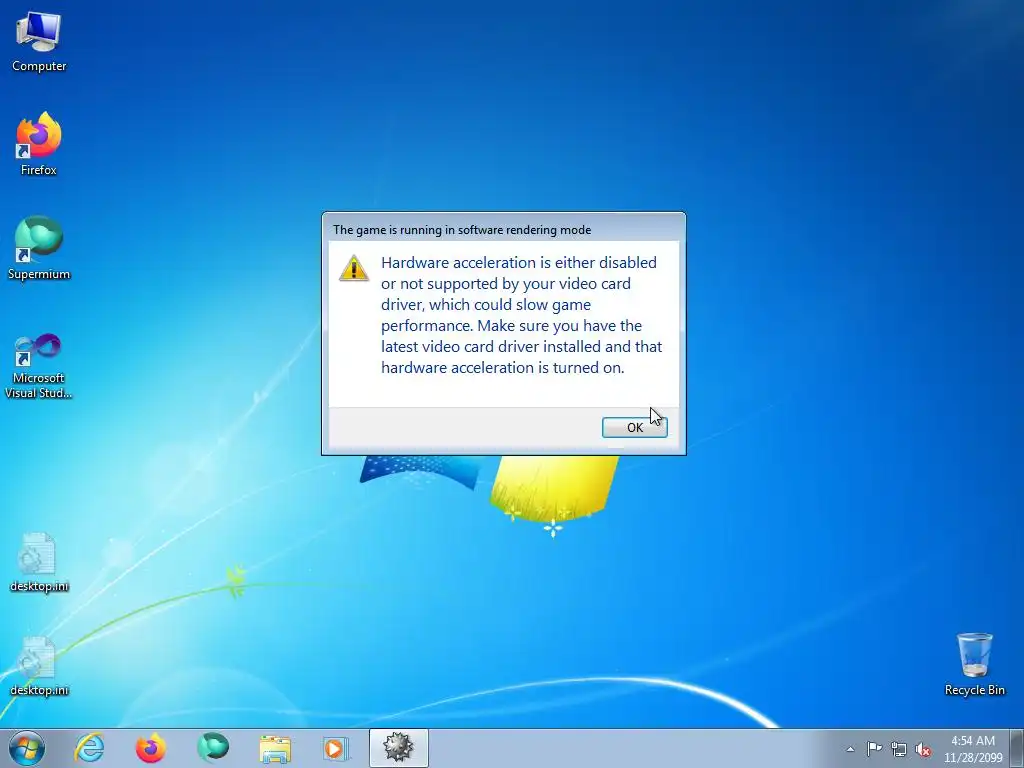Click the warning triangle icon in dialog
This screenshot has height=768, width=1024.
tap(354, 268)
